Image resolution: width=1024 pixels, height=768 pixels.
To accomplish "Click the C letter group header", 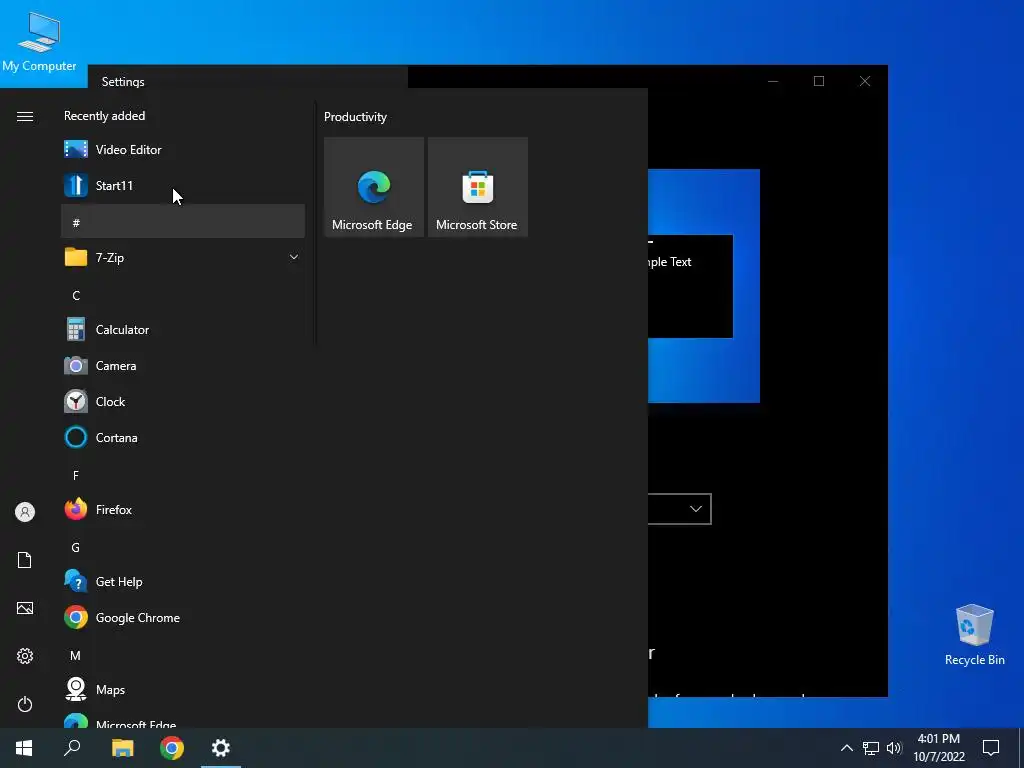I will [x=183, y=294].
